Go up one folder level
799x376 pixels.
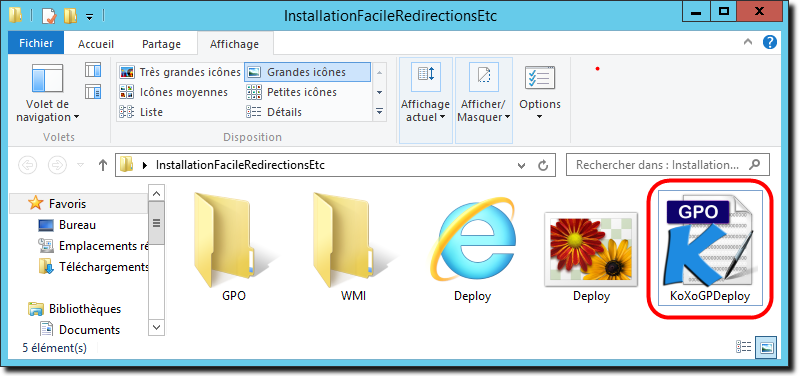pyautogui.click(x=103, y=165)
